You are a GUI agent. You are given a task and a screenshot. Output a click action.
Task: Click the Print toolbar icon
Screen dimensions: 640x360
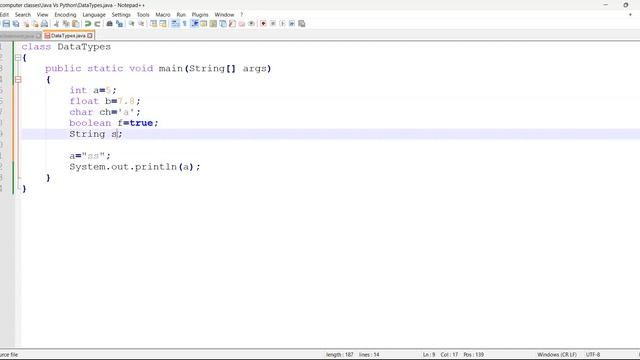tap(44, 24)
